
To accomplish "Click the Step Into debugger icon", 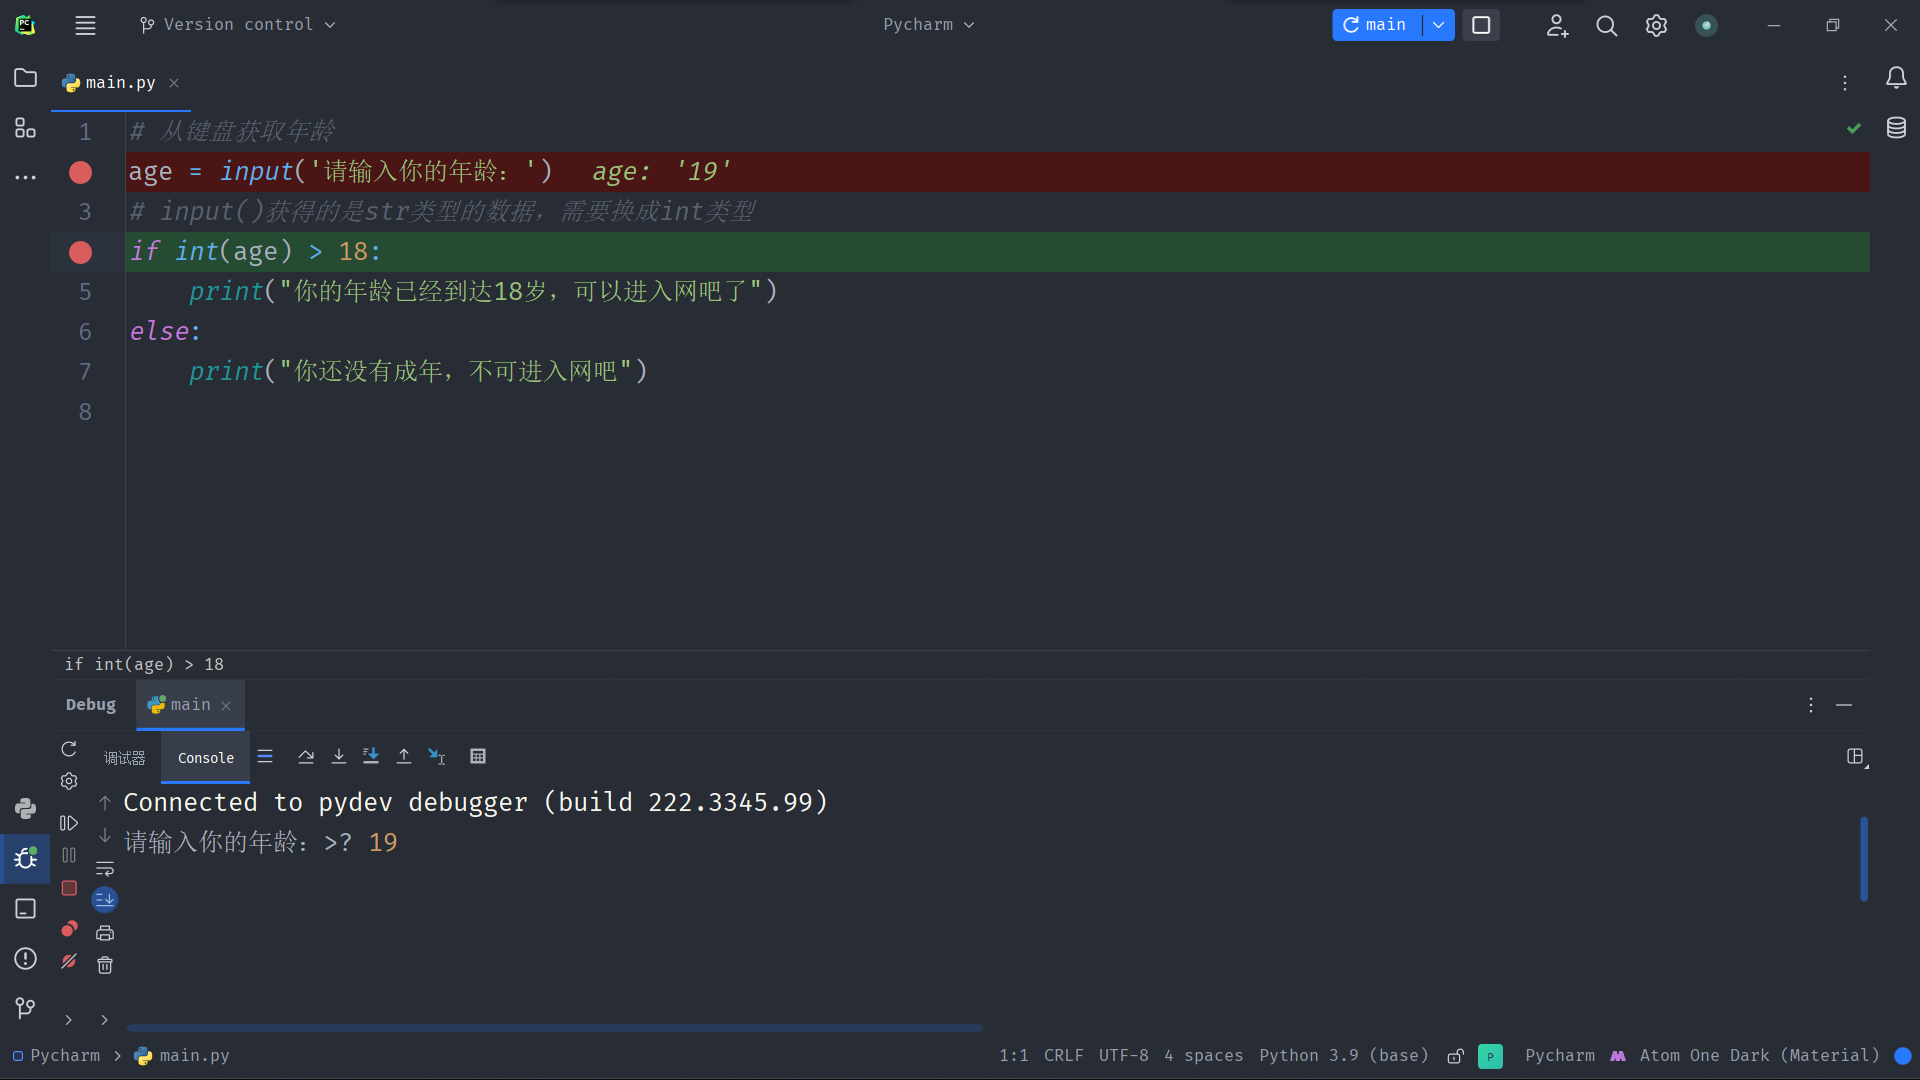I will point(339,757).
